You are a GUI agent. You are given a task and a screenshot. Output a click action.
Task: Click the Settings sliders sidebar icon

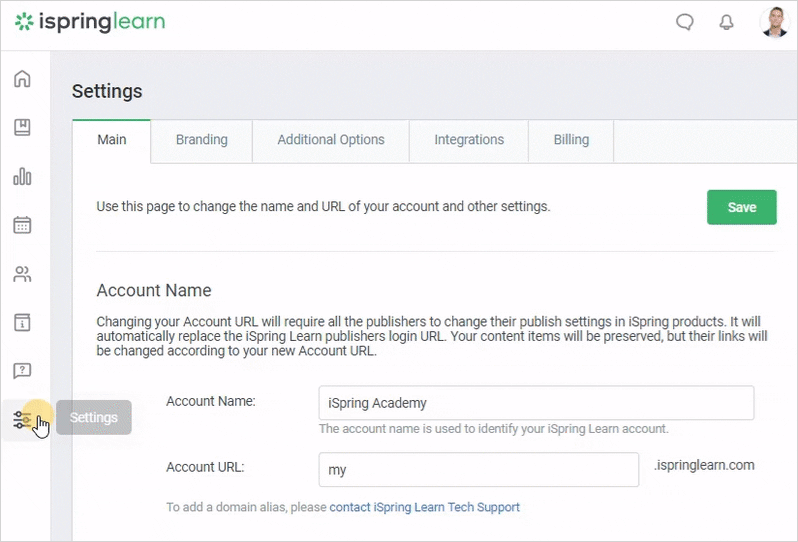coord(22,420)
